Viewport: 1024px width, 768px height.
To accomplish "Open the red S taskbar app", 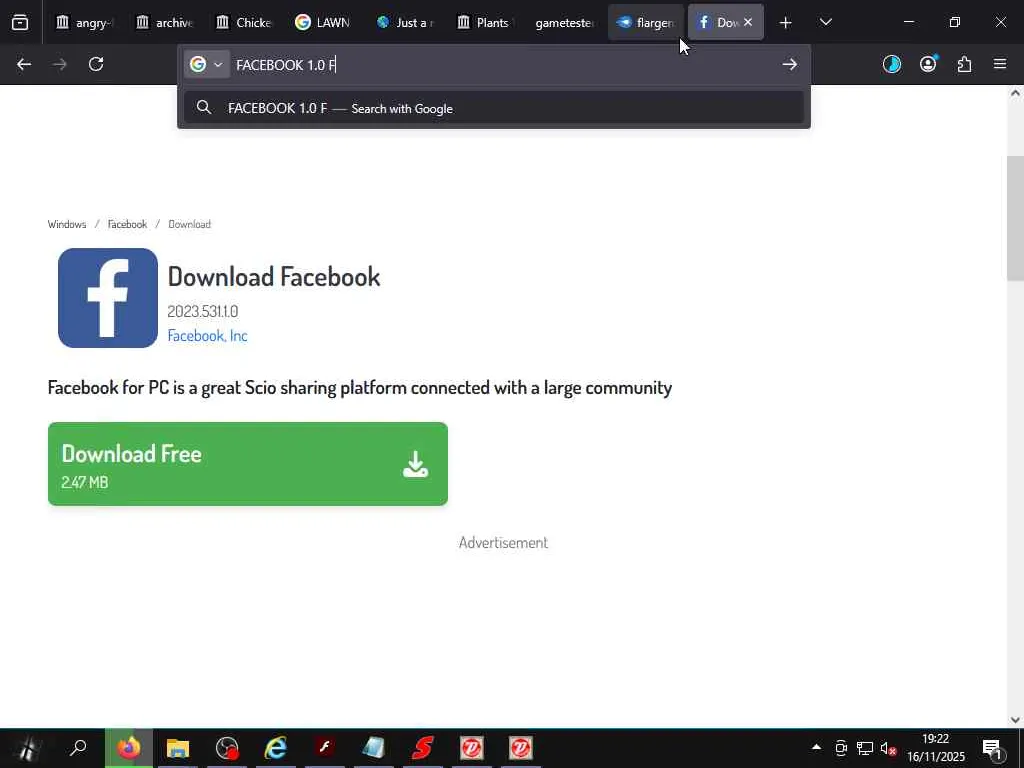I will tap(423, 748).
